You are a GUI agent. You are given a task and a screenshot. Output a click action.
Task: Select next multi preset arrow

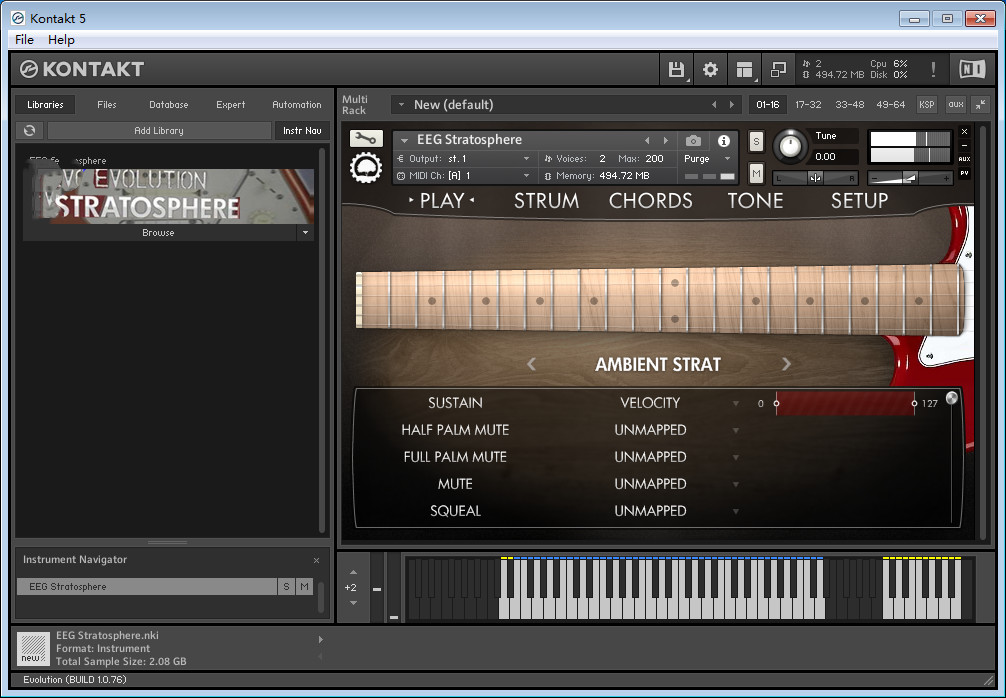732,105
